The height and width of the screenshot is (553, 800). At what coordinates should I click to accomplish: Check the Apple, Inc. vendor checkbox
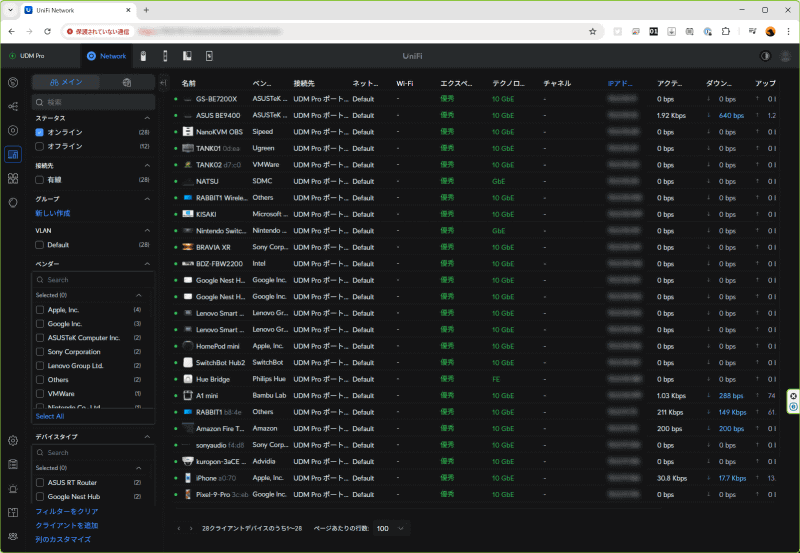pyautogui.click(x=40, y=310)
